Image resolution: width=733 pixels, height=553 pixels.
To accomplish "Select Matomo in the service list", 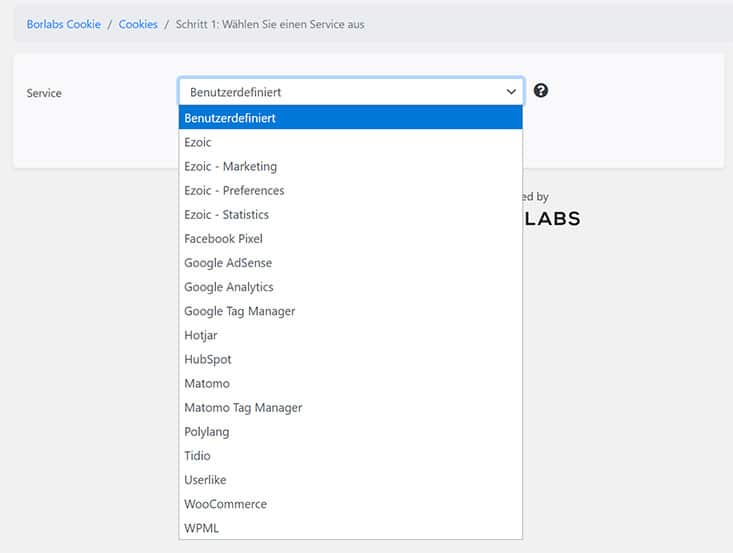I will tap(351, 384).
